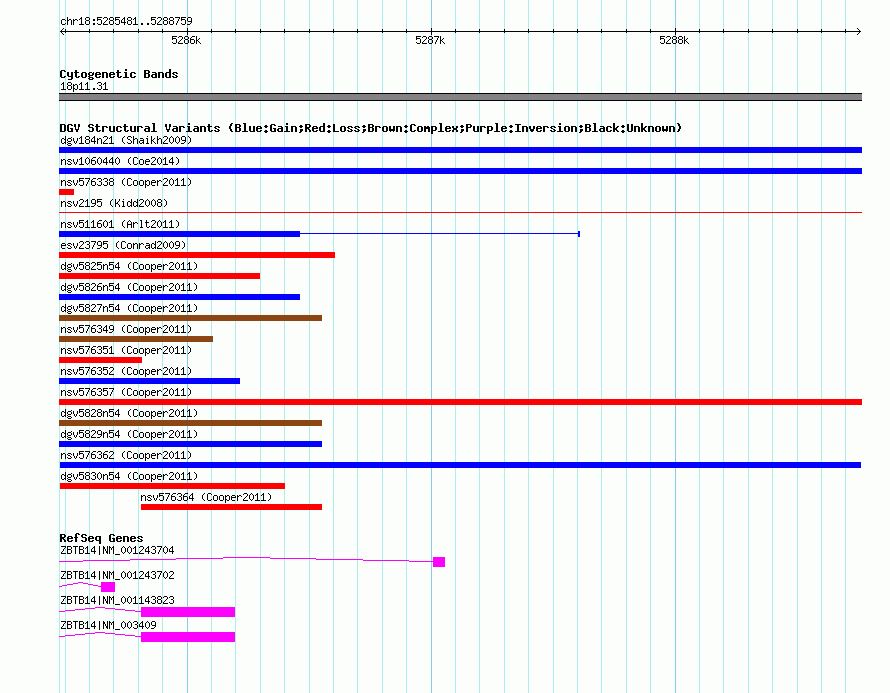The image size is (890, 693).
Task: Click the ZBTB14|NM_003409 transcript label
Action: pyautogui.click(x=108, y=625)
